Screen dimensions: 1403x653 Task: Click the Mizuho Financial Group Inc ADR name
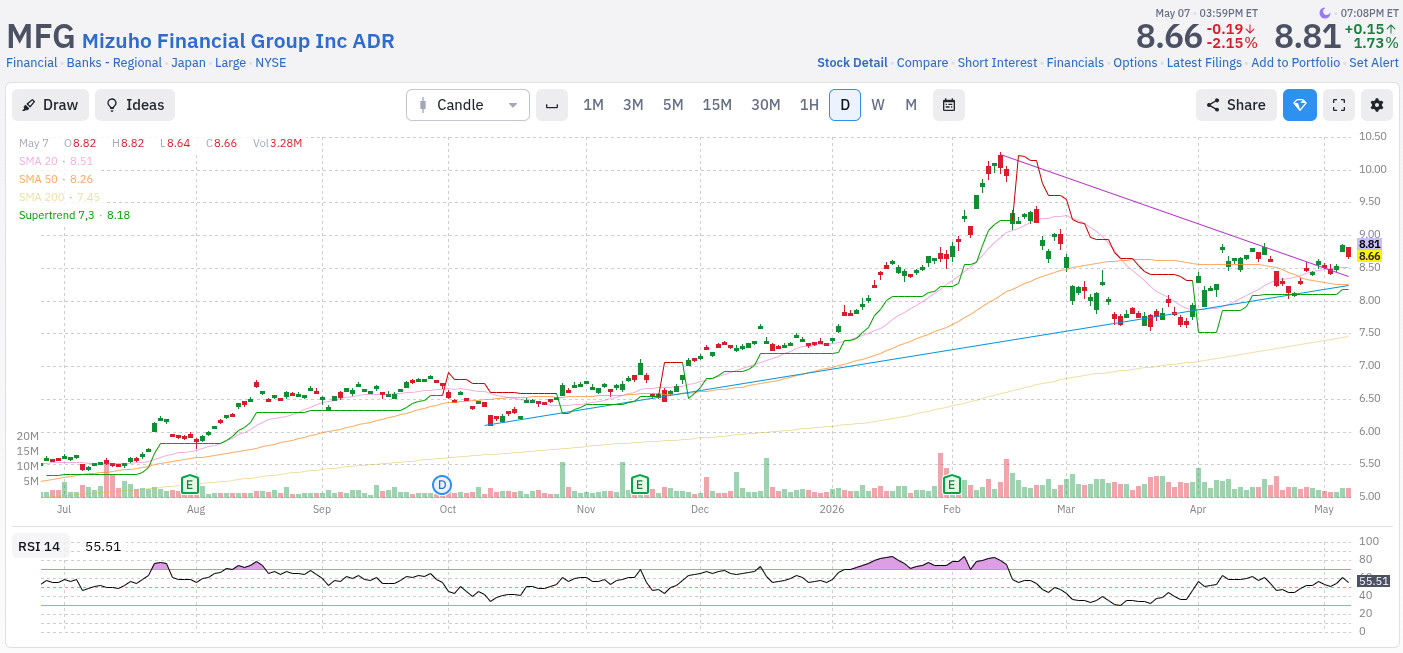click(238, 41)
